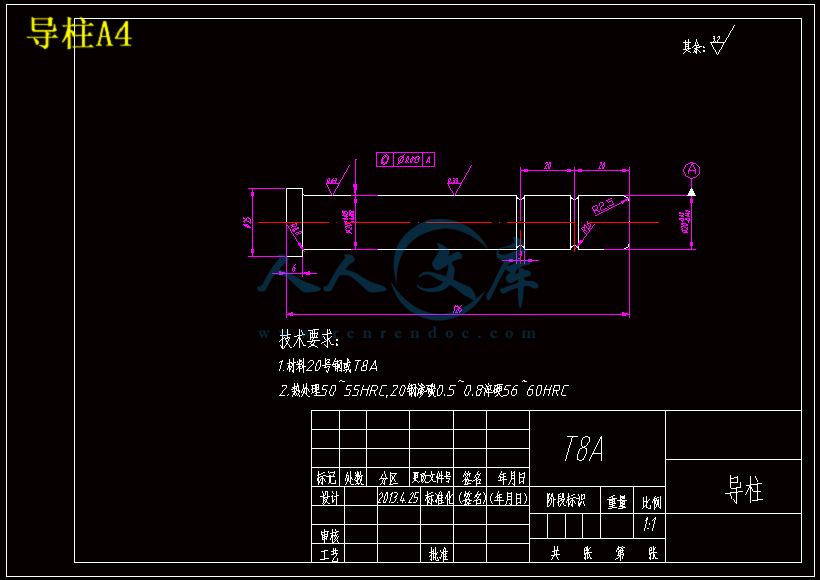Select the '标记' title block cell

point(326,478)
